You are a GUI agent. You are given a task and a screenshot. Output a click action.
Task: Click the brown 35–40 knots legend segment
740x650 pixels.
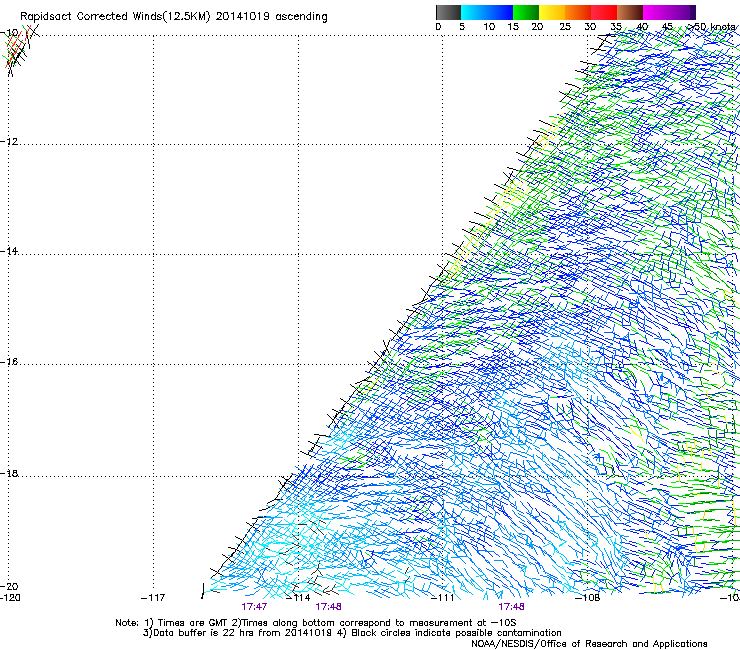(x=630, y=12)
